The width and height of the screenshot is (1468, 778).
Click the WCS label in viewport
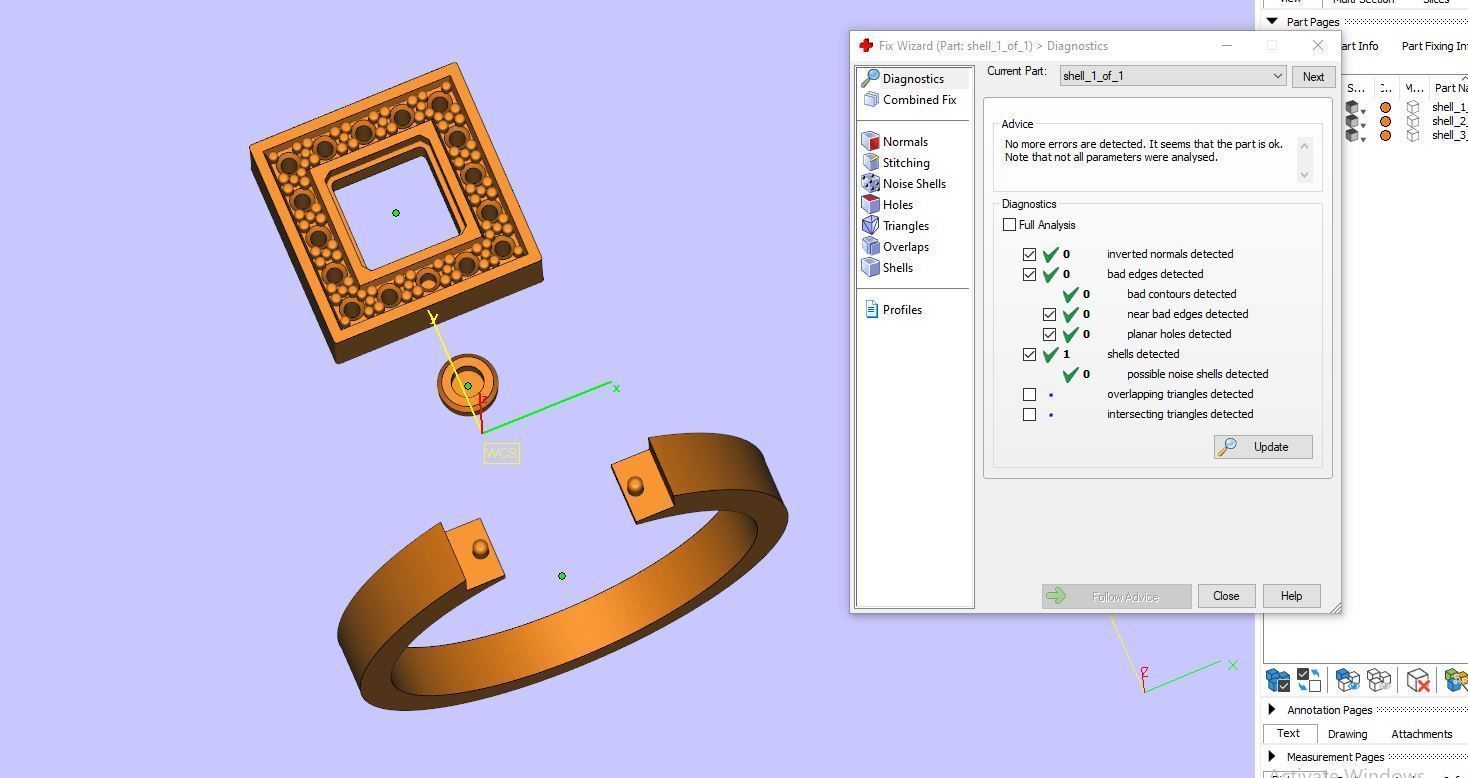(x=501, y=453)
